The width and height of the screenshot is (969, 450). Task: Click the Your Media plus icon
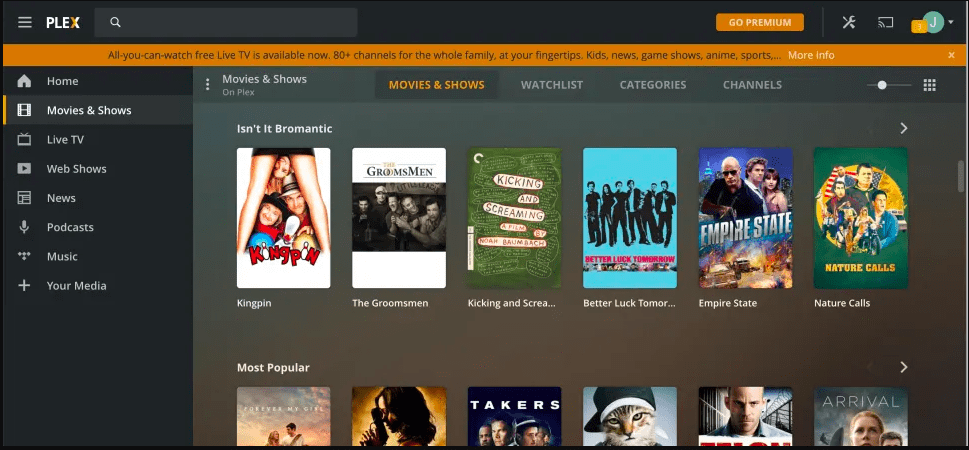[x=24, y=285]
